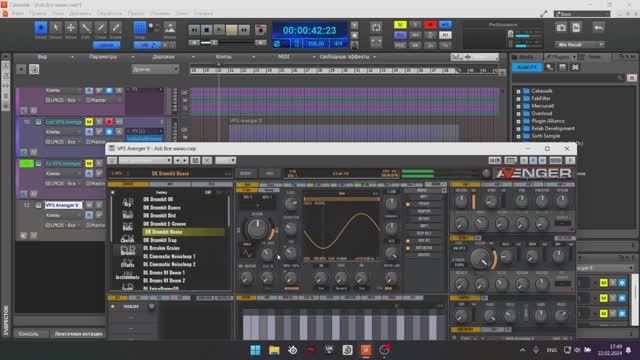640x360 pixels.
Task: Expand the FabFilter plugin folder
Action: tap(518, 98)
